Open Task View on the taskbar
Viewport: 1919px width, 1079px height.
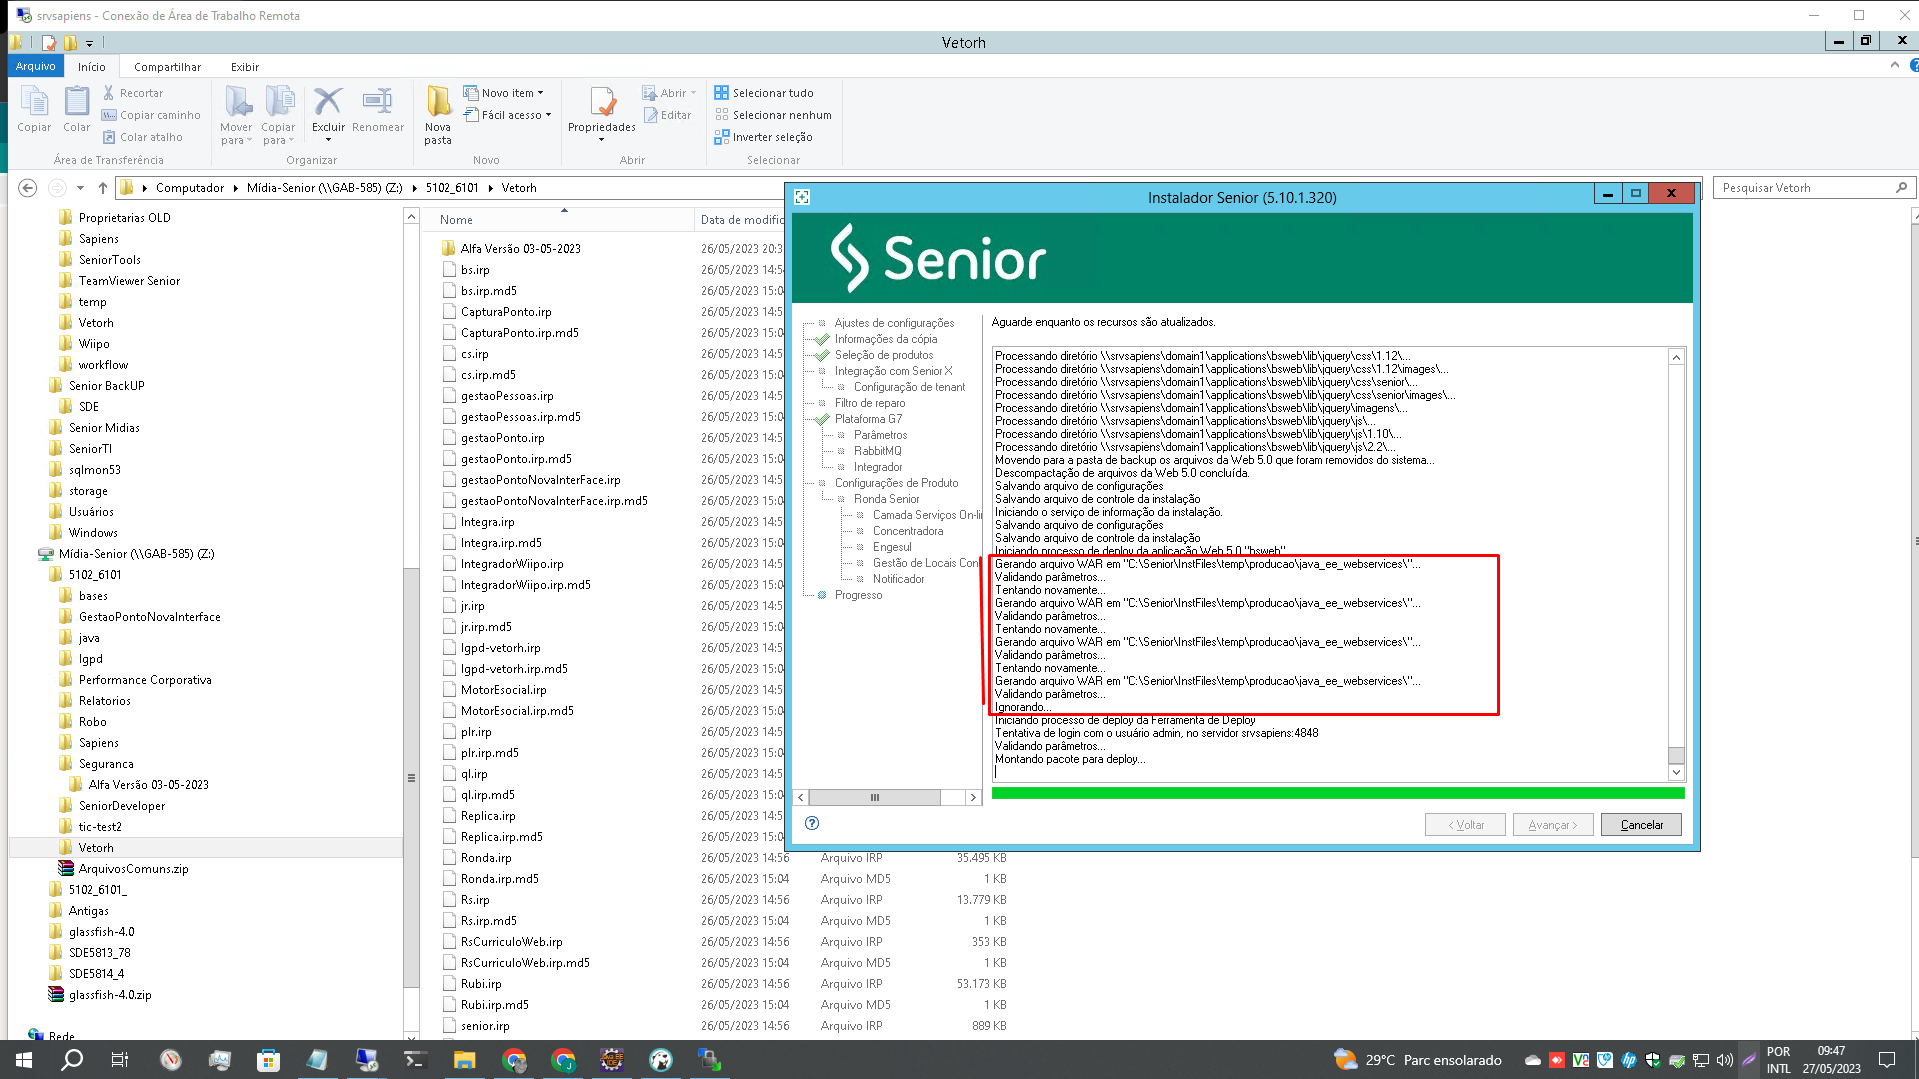coord(120,1060)
